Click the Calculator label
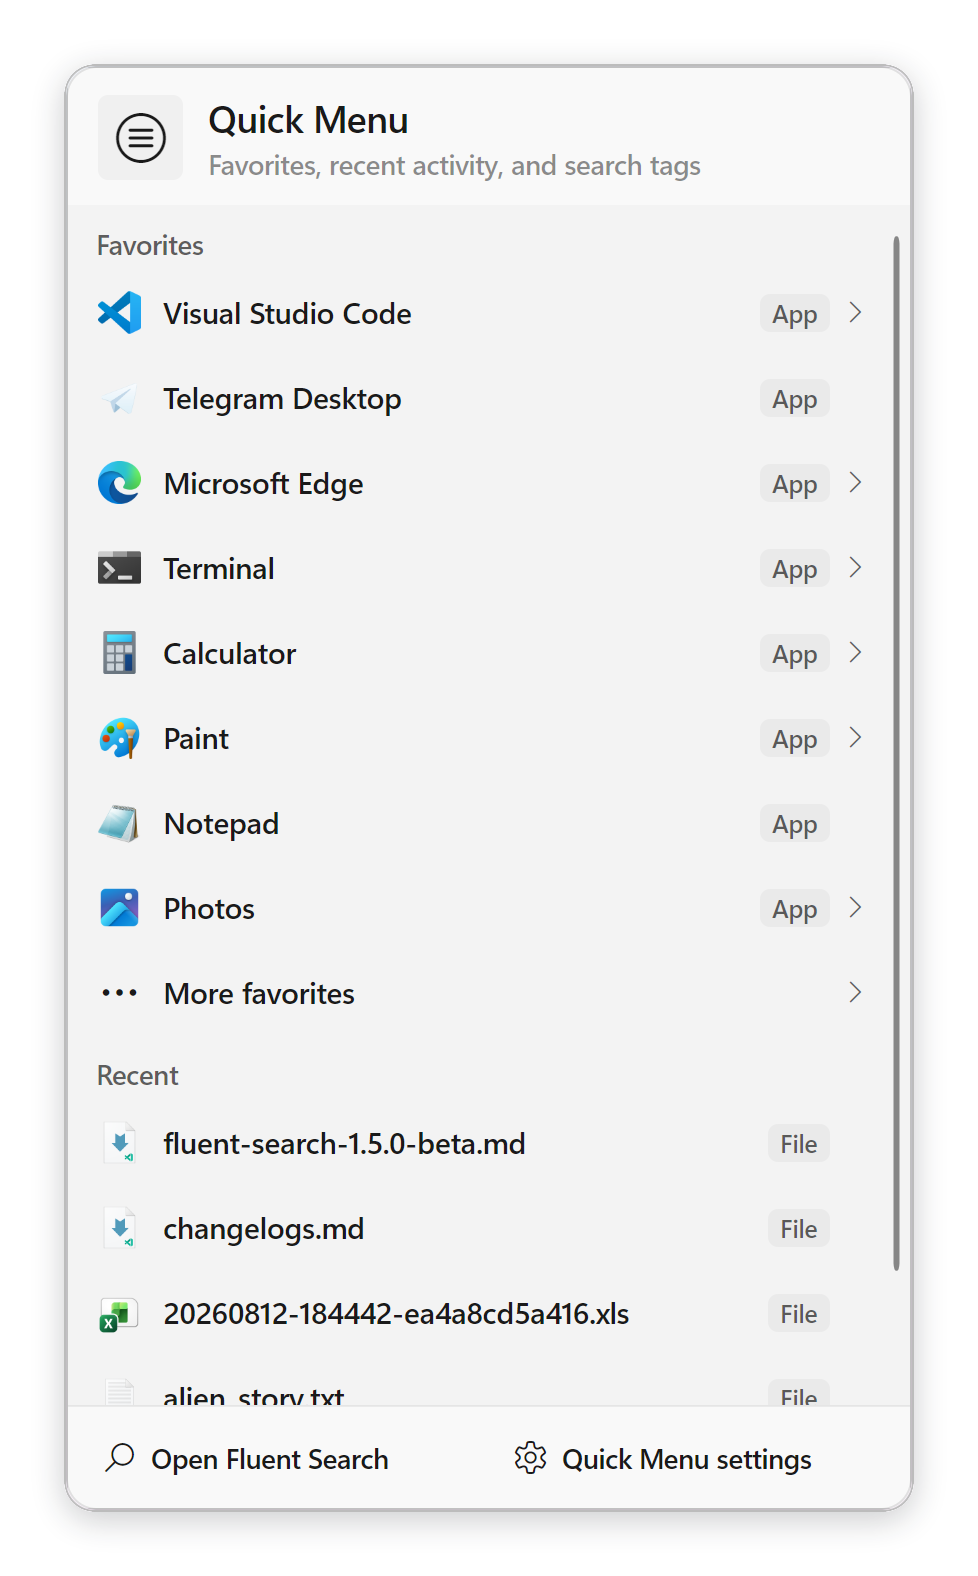 point(230,653)
